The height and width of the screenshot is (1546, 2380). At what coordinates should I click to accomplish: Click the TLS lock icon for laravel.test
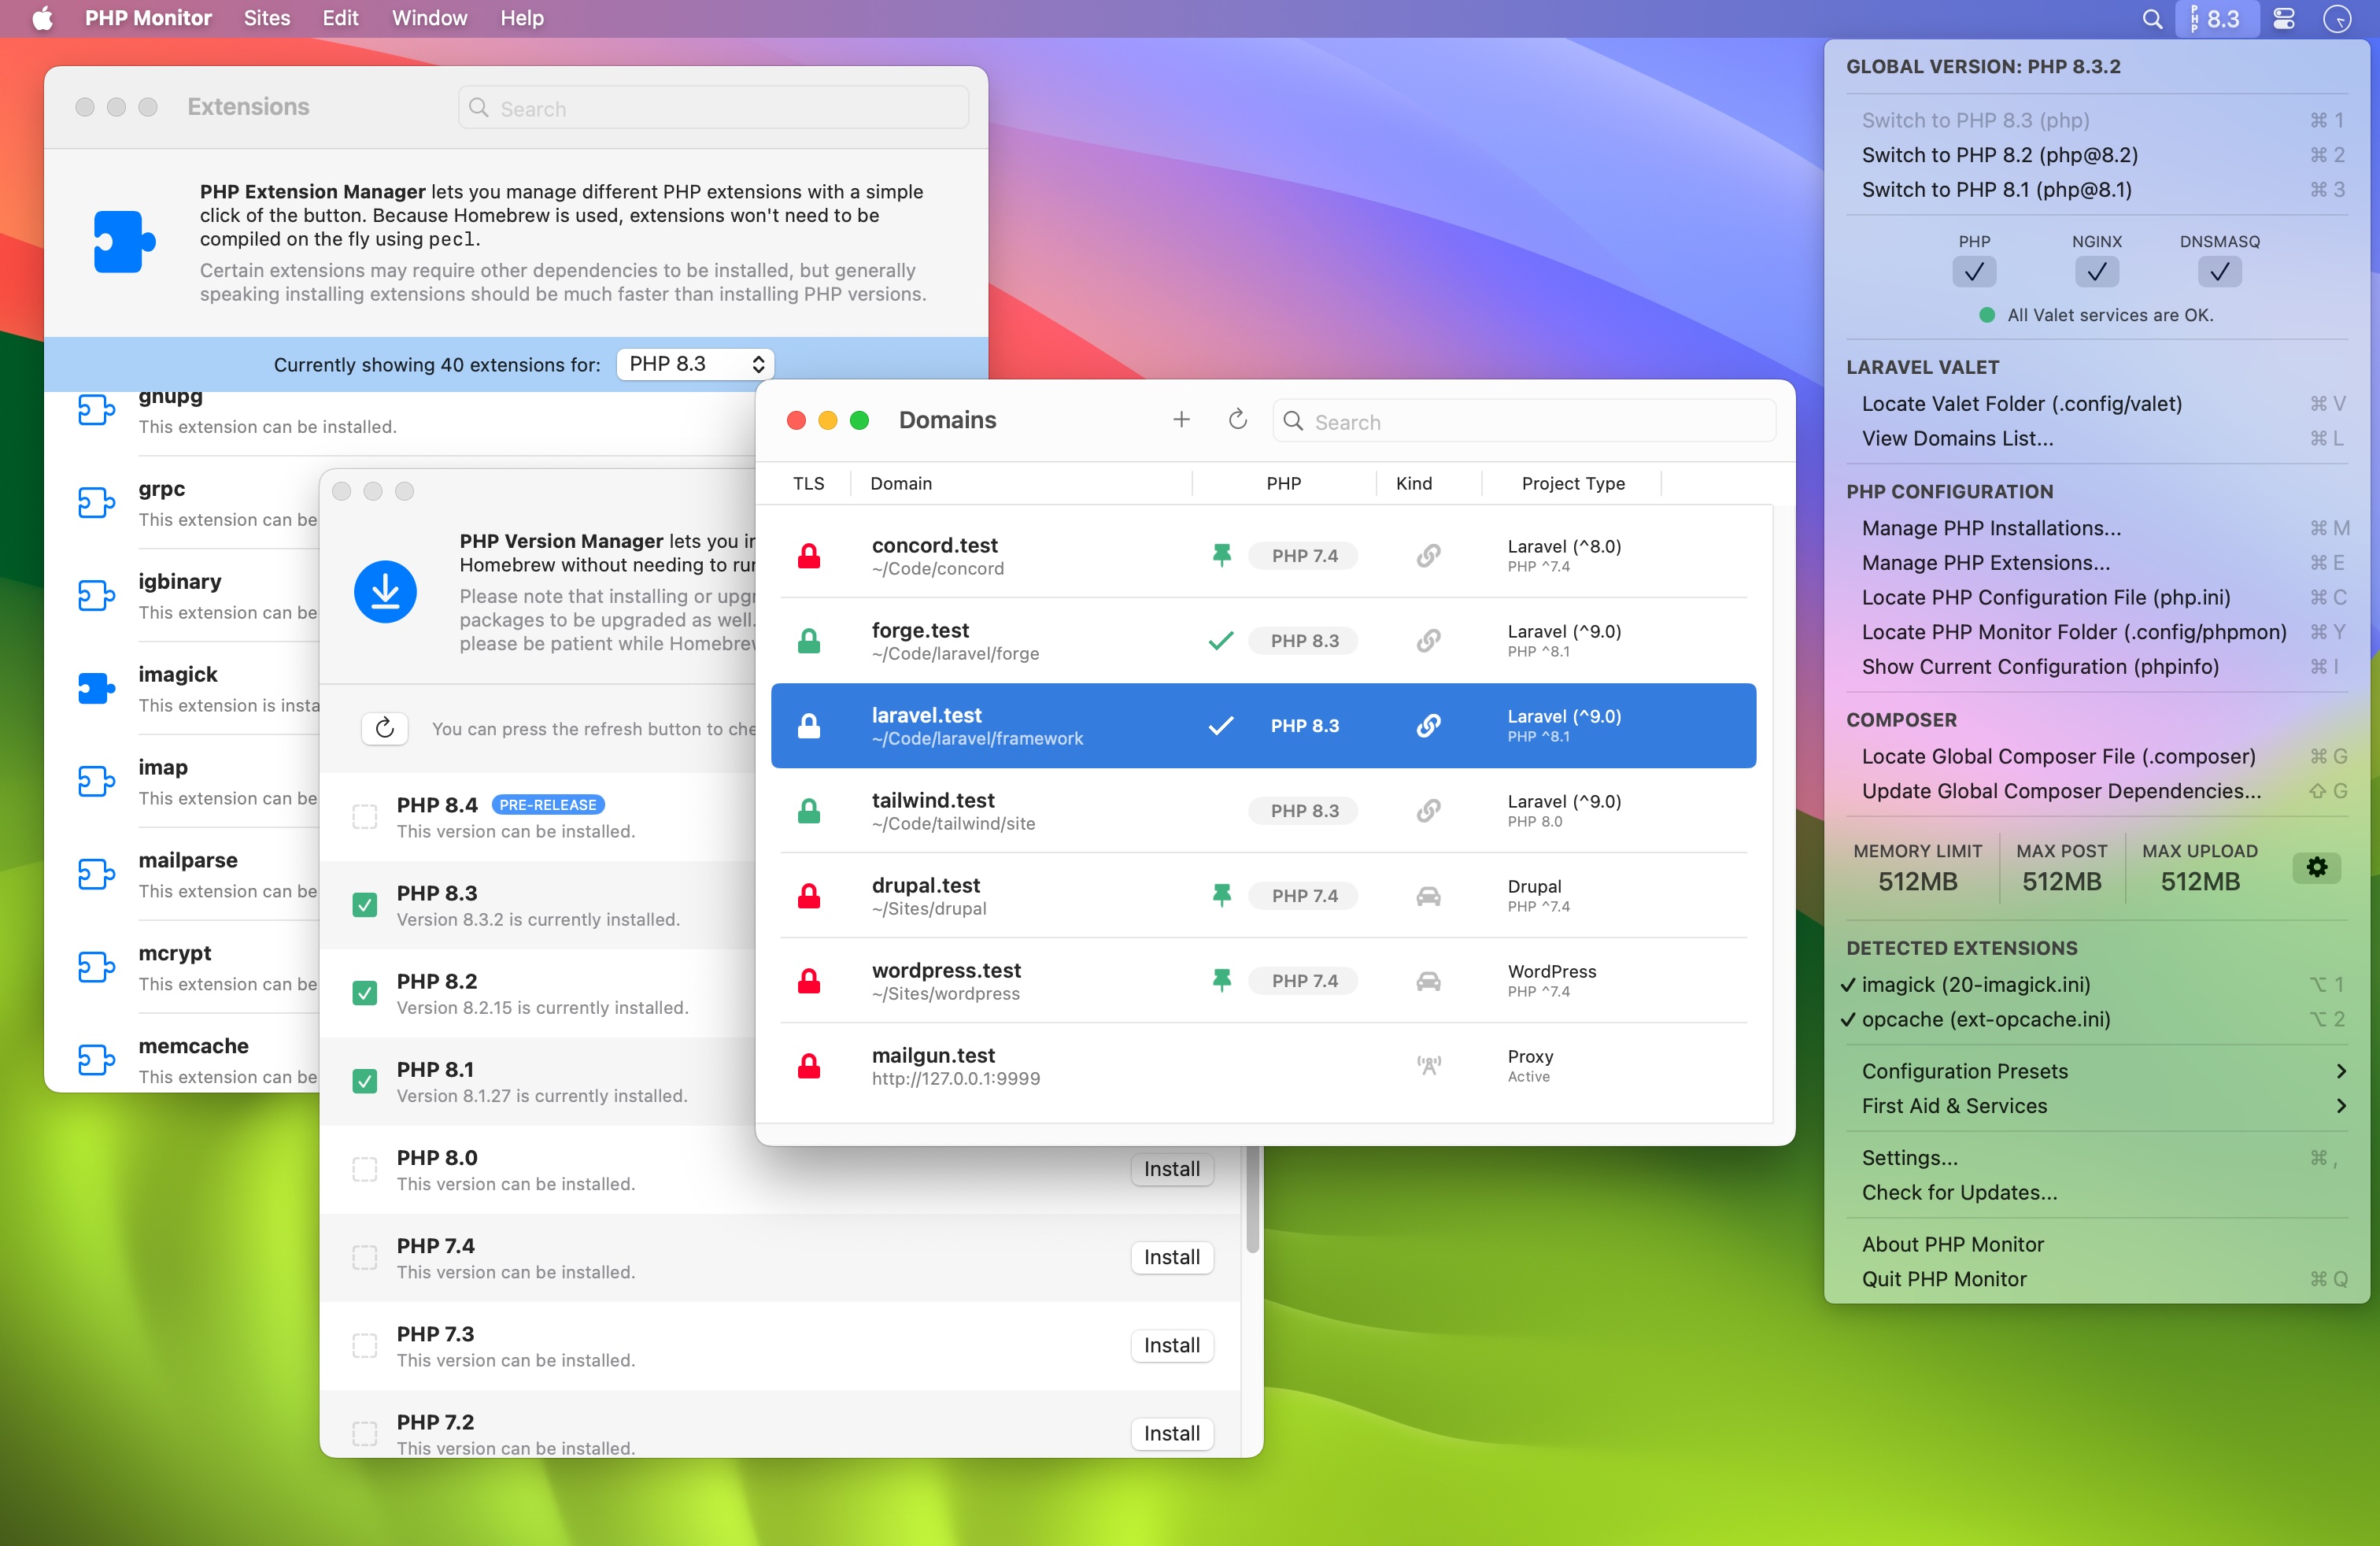pos(808,725)
